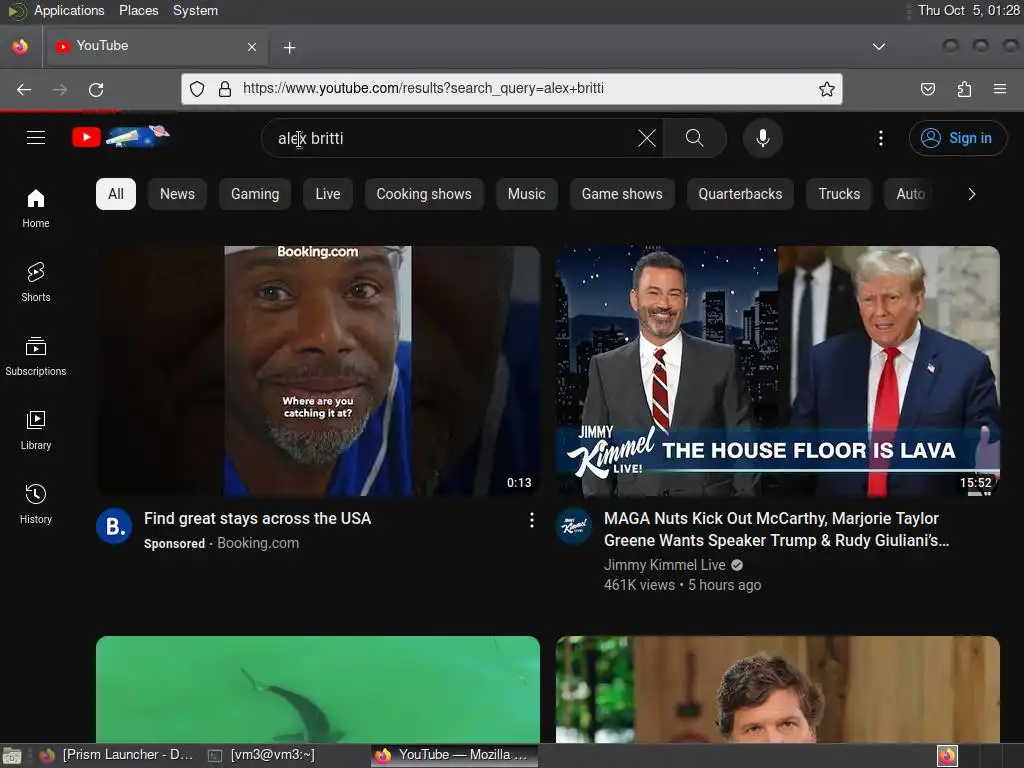Switch to Prism Launcher taskbar window
This screenshot has height=768, width=1024.
pos(116,755)
